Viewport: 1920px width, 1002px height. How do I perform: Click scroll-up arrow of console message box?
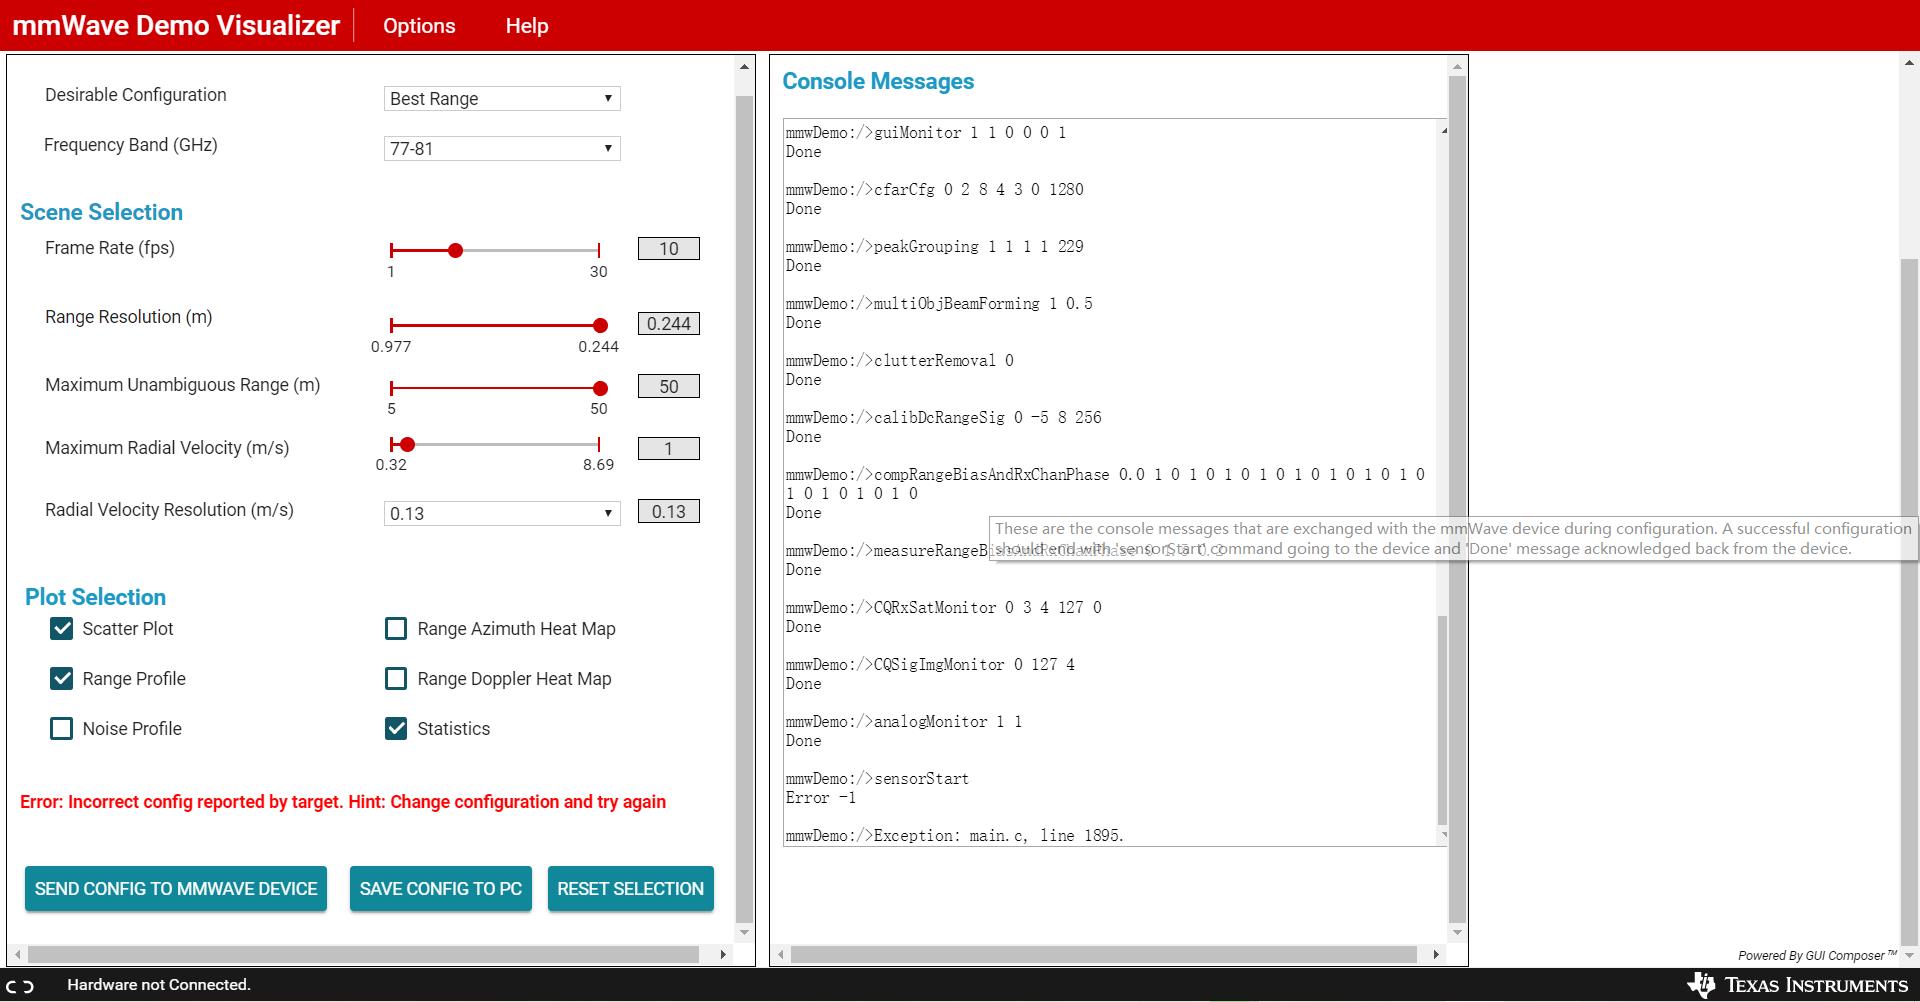(x=1443, y=130)
